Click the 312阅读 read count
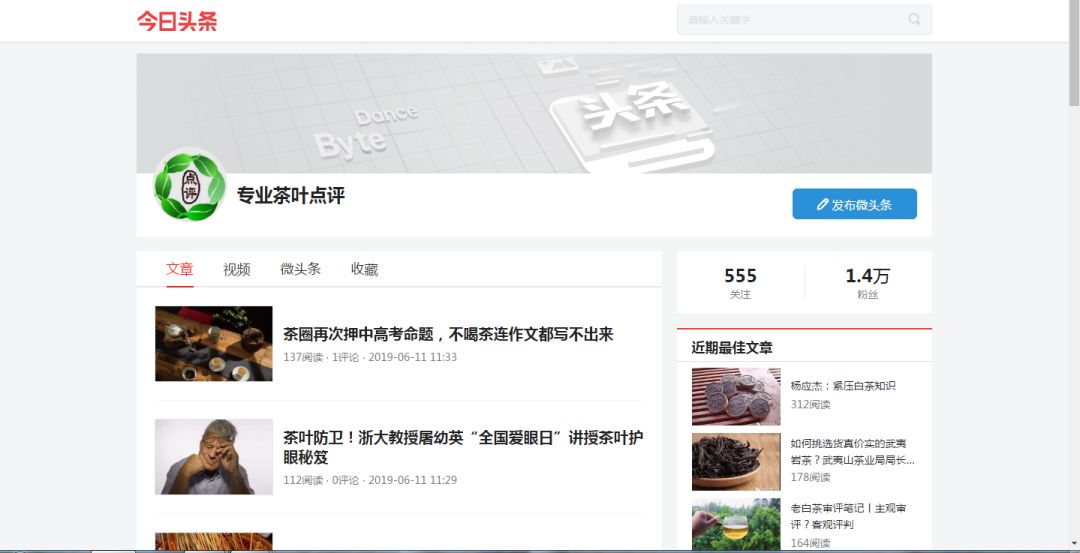This screenshot has width=1080, height=553. point(811,404)
